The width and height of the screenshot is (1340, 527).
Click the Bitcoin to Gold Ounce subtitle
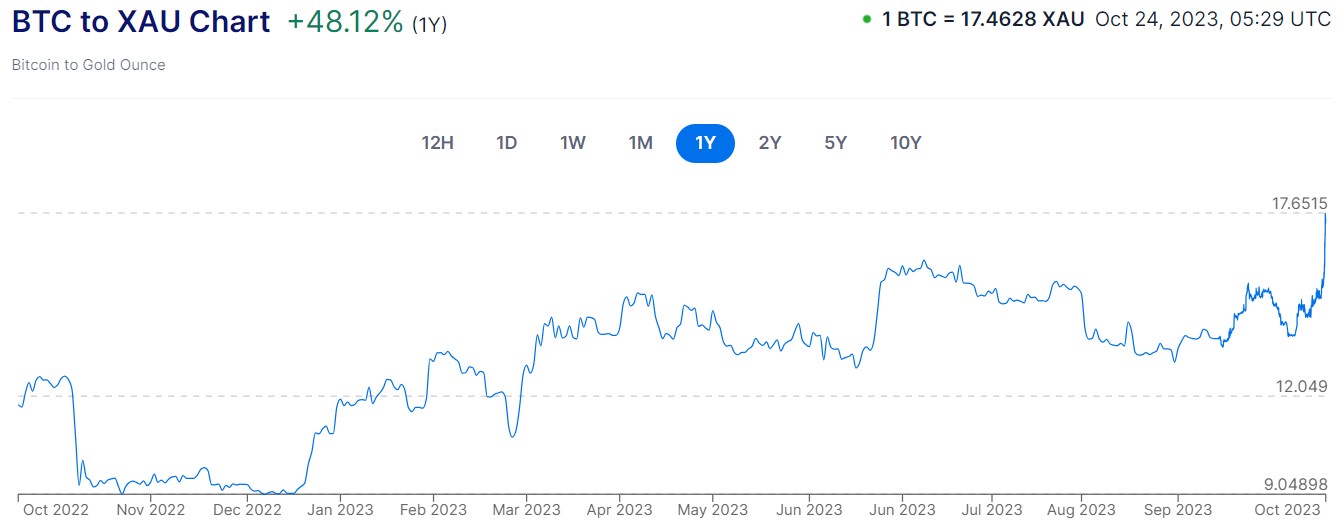[x=89, y=65]
